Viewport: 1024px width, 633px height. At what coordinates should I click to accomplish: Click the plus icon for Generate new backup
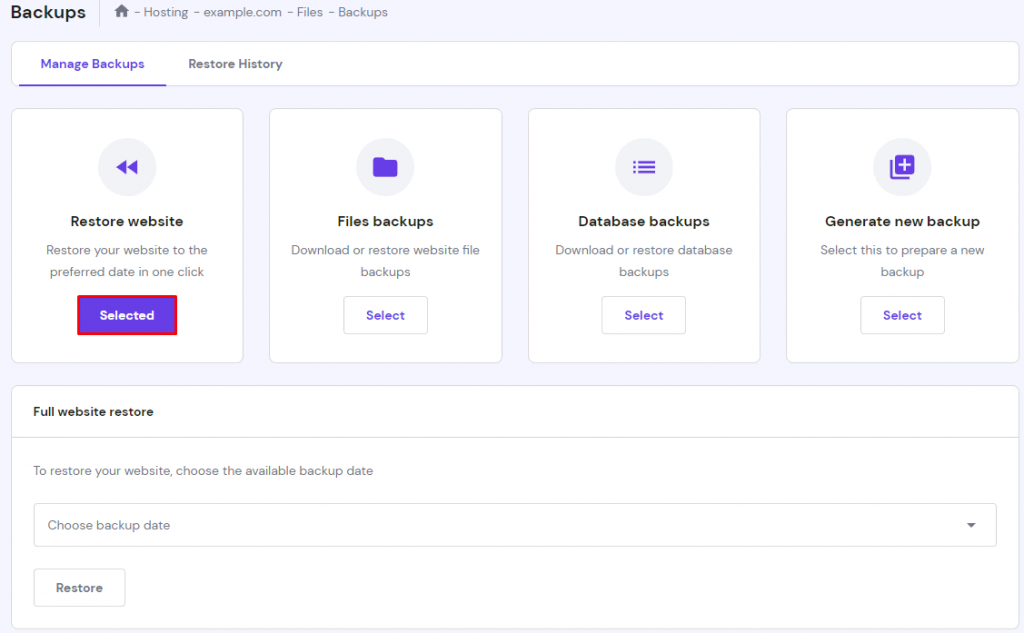pos(902,167)
